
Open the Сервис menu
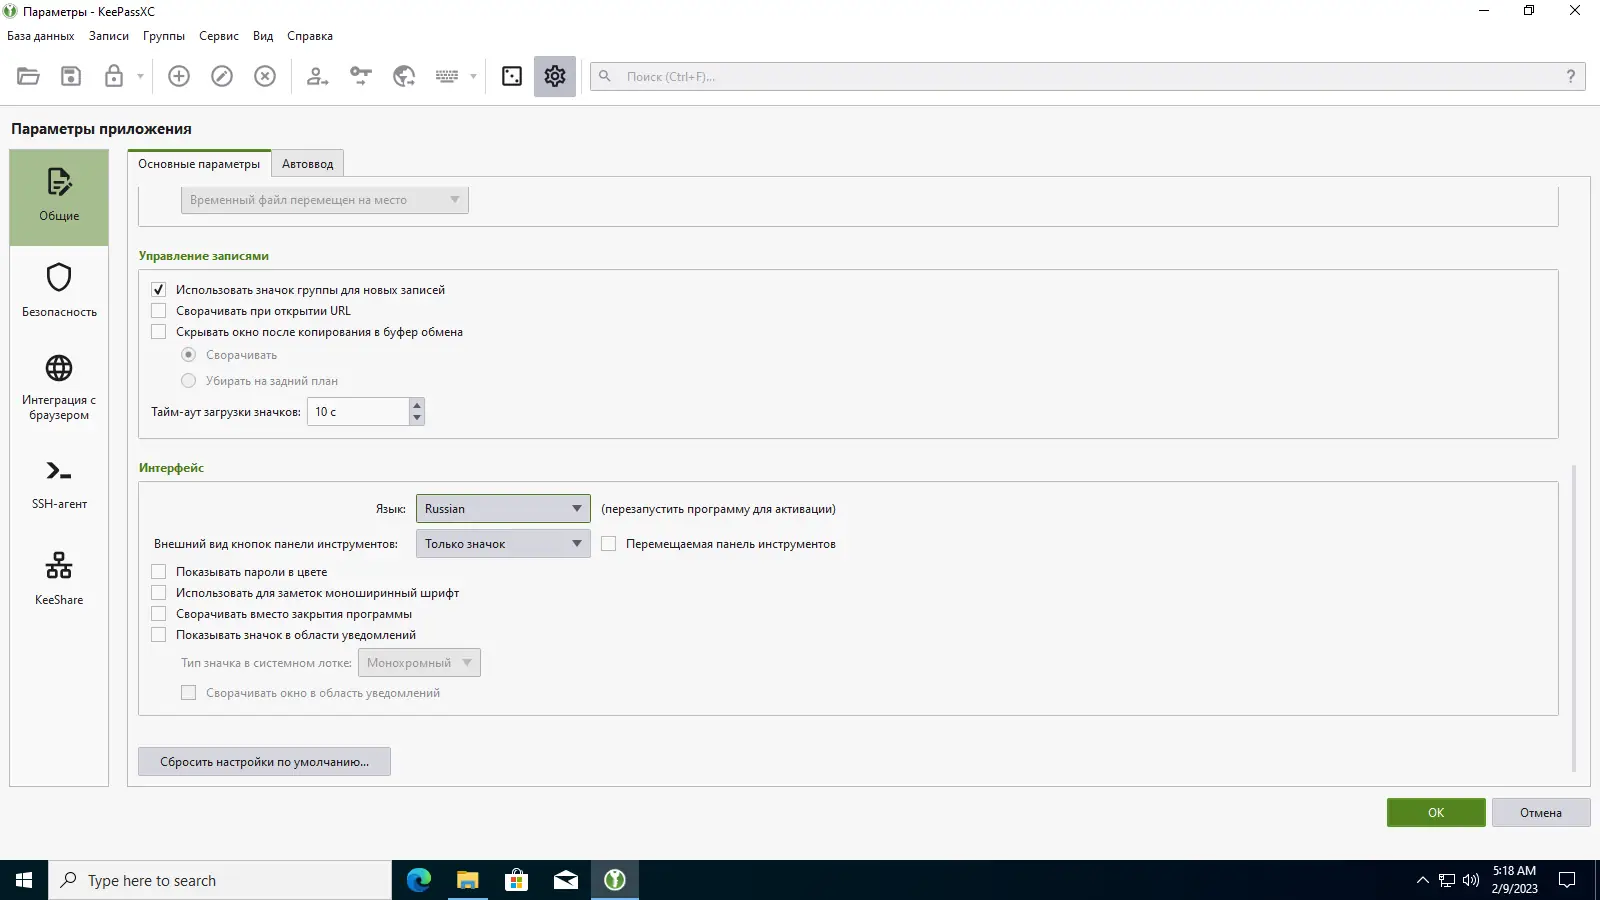219,36
